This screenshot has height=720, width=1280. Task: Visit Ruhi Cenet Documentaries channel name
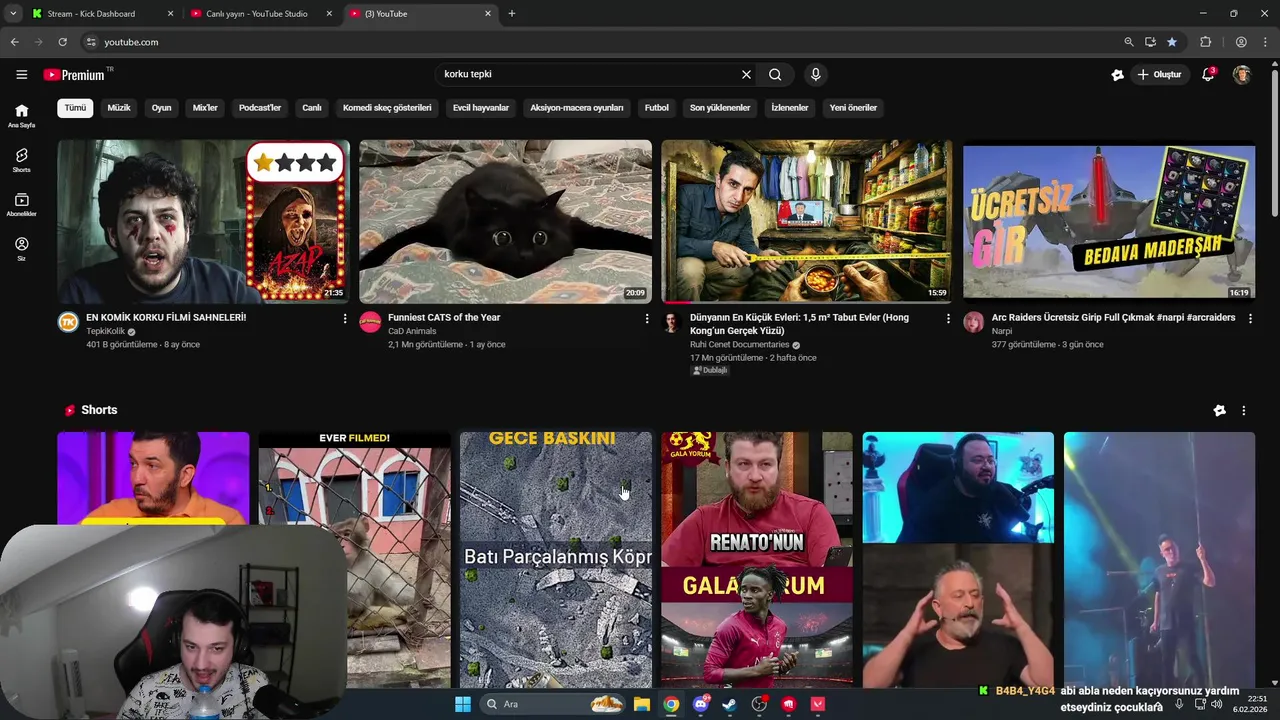pyautogui.click(x=739, y=345)
